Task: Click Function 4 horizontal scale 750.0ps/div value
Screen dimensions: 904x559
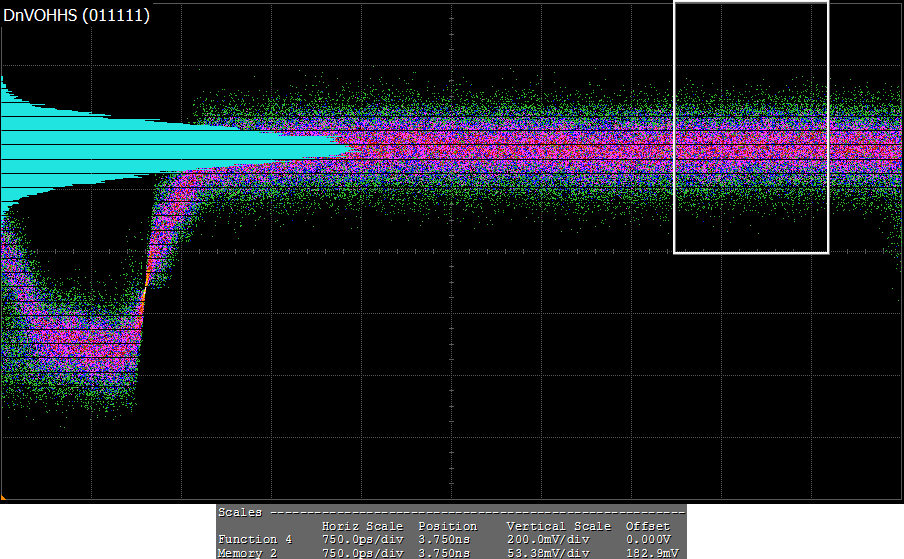Action: point(362,539)
